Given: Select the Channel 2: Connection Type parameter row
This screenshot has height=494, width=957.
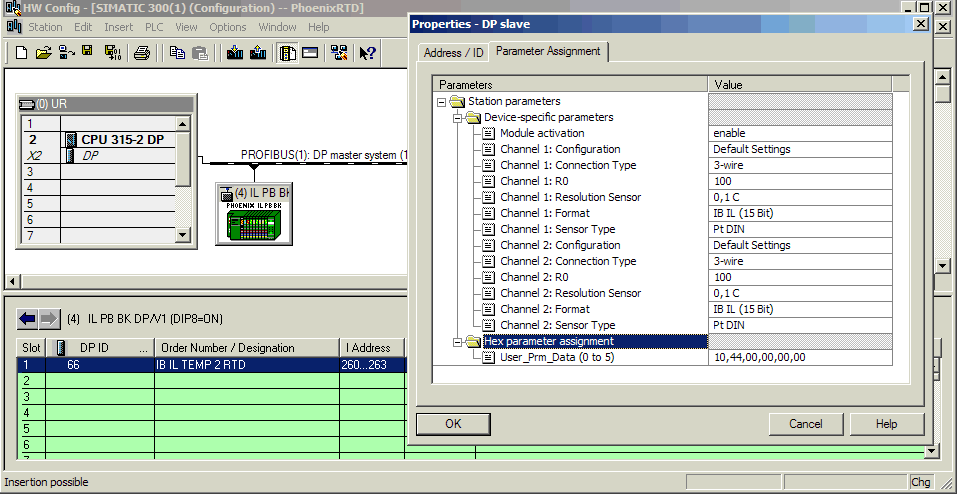Looking at the screenshot, I should tap(568, 261).
